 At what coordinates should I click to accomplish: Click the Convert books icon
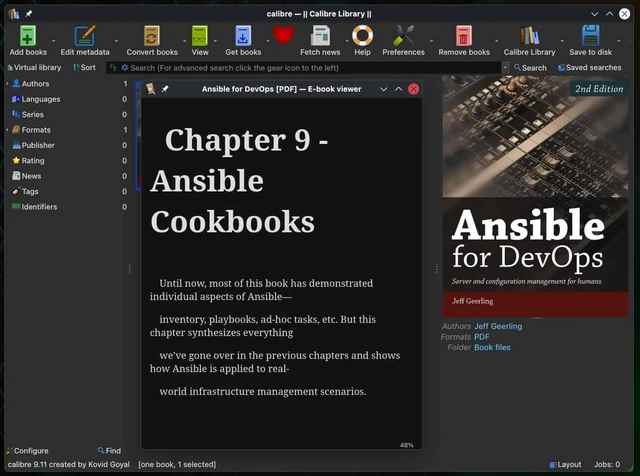[x=151, y=36]
